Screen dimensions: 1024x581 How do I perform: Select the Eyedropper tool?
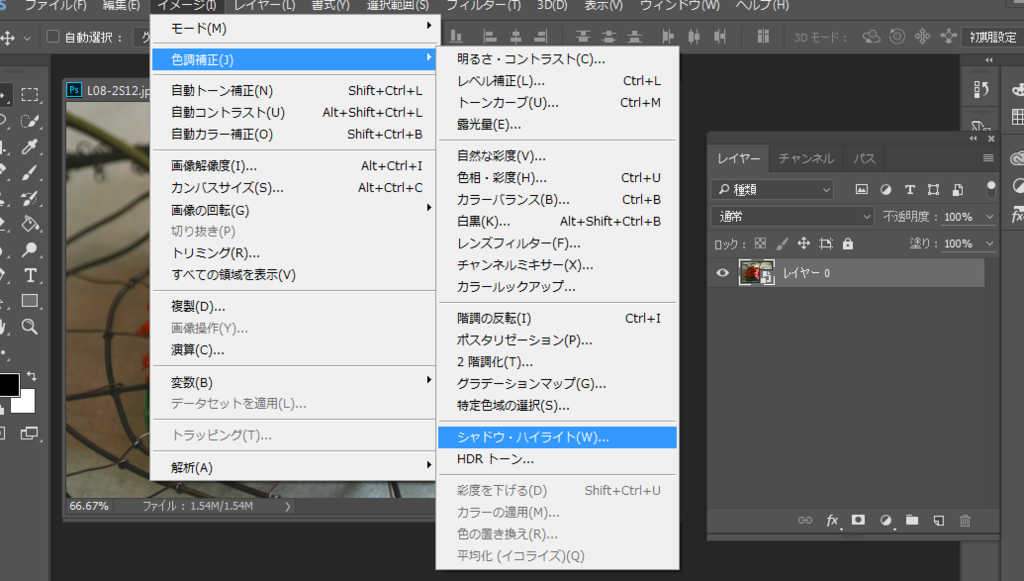click(29, 146)
